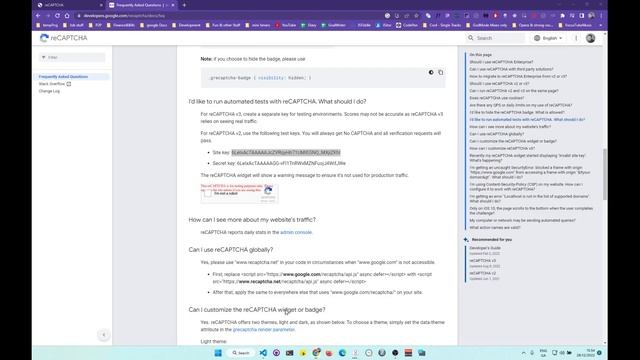The height and width of the screenshot is (360, 640).
Task: Open Chrome from the taskbar
Action: point(316,353)
